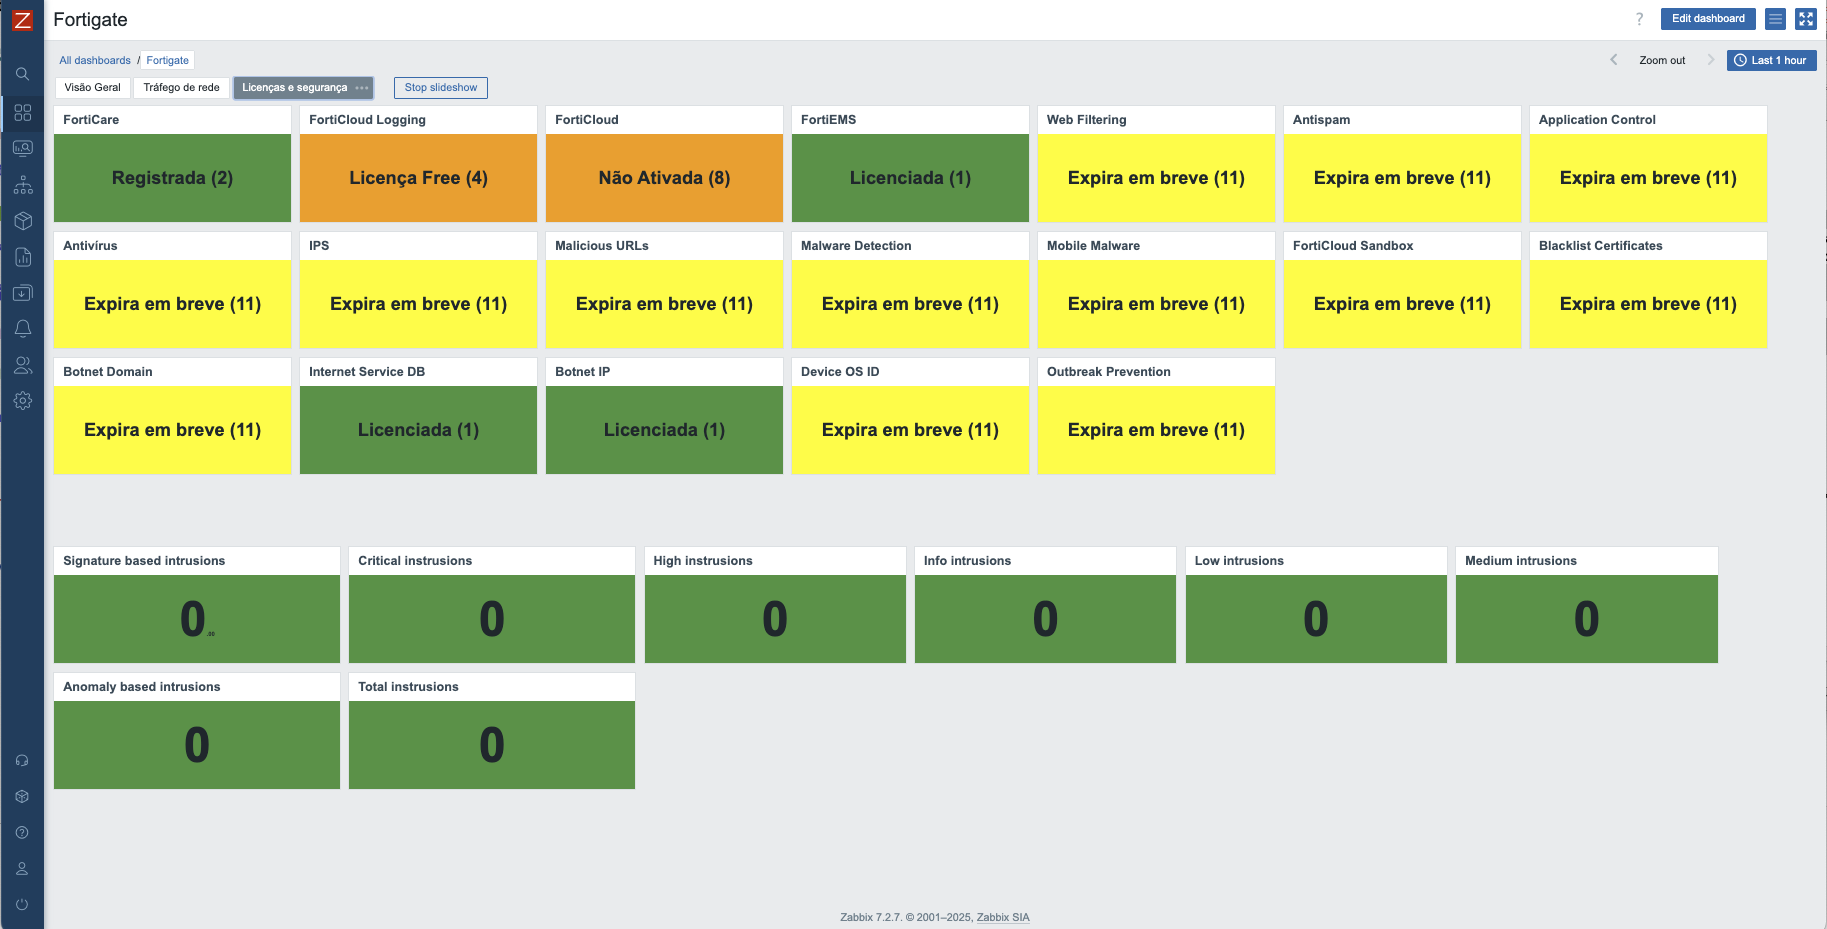Open the Reports sidebar icon
1827x929 pixels.
[x=22, y=257]
